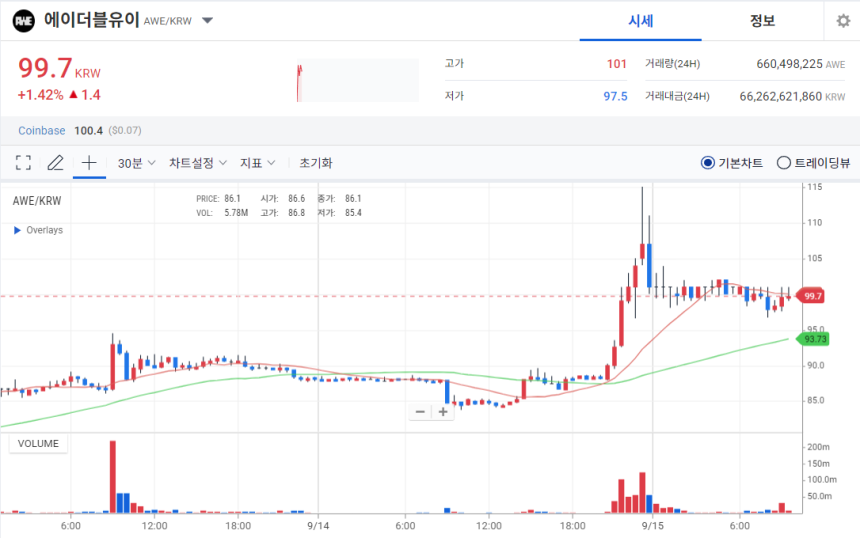Image resolution: width=860 pixels, height=538 pixels.
Task: Zoom out chart with minus button
Action: (420, 411)
